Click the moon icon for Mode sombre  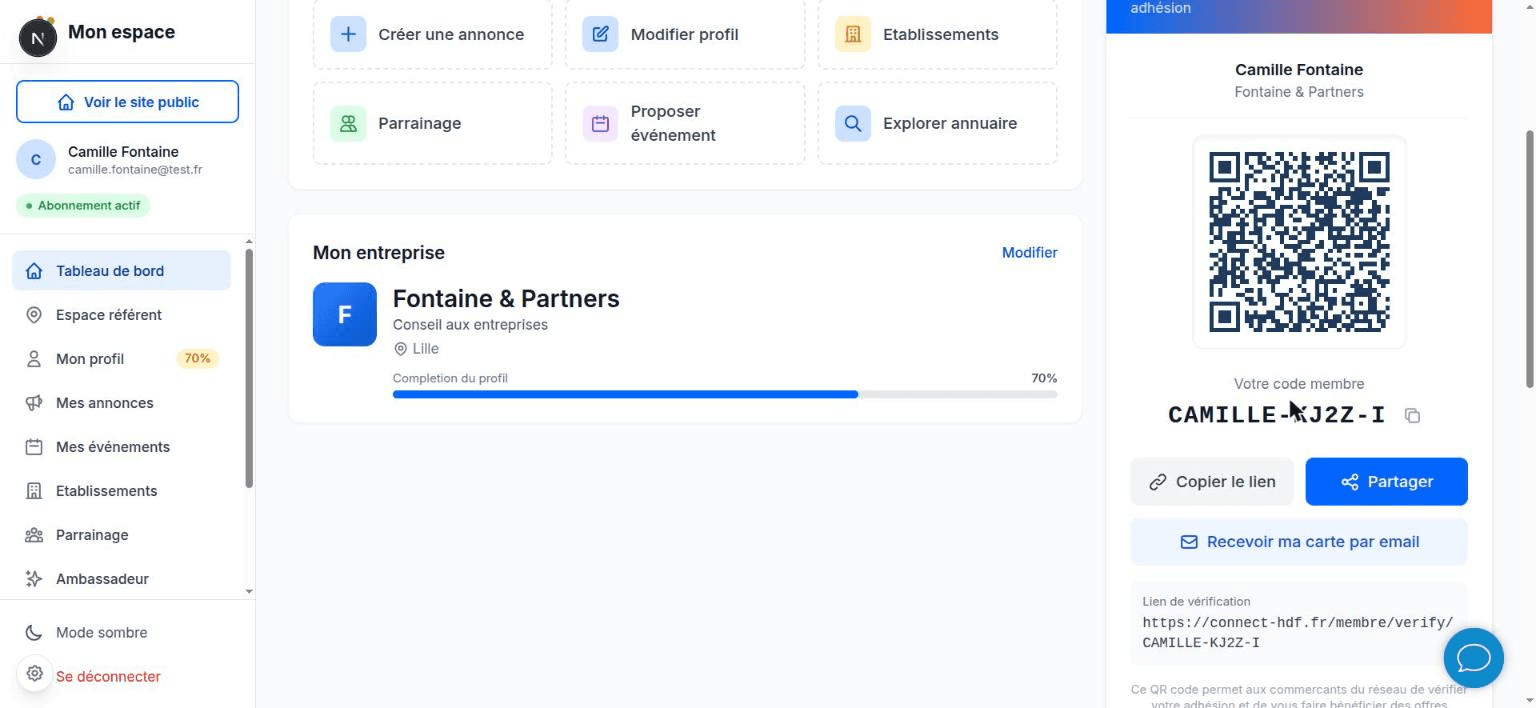pos(34,633)
